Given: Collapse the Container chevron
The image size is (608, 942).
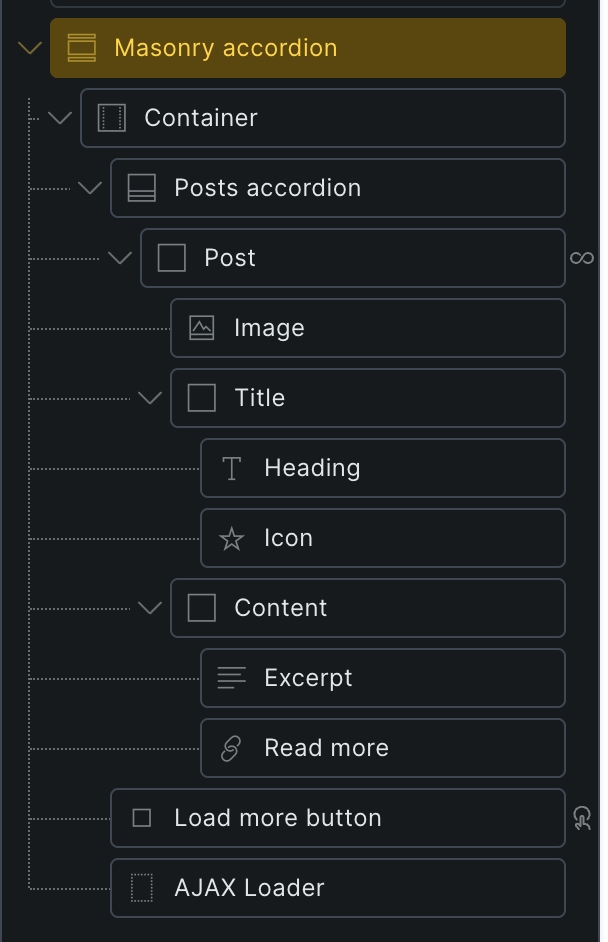Looking at the screenshot, I should point(60,118).
